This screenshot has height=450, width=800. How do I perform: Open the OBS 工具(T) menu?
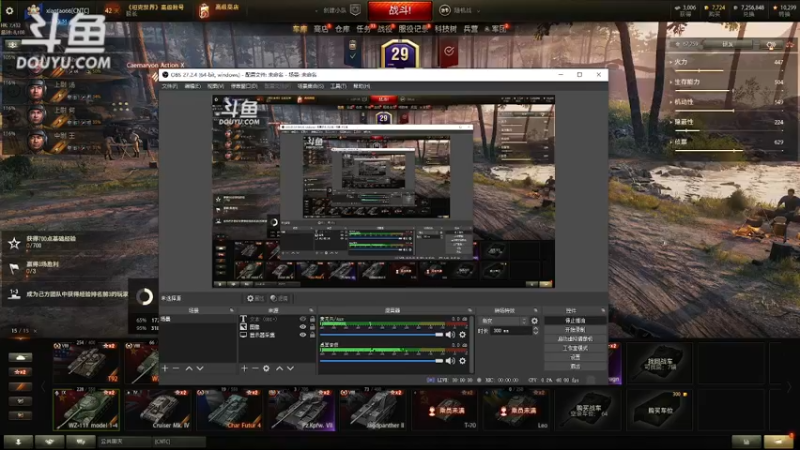(338, 86)
